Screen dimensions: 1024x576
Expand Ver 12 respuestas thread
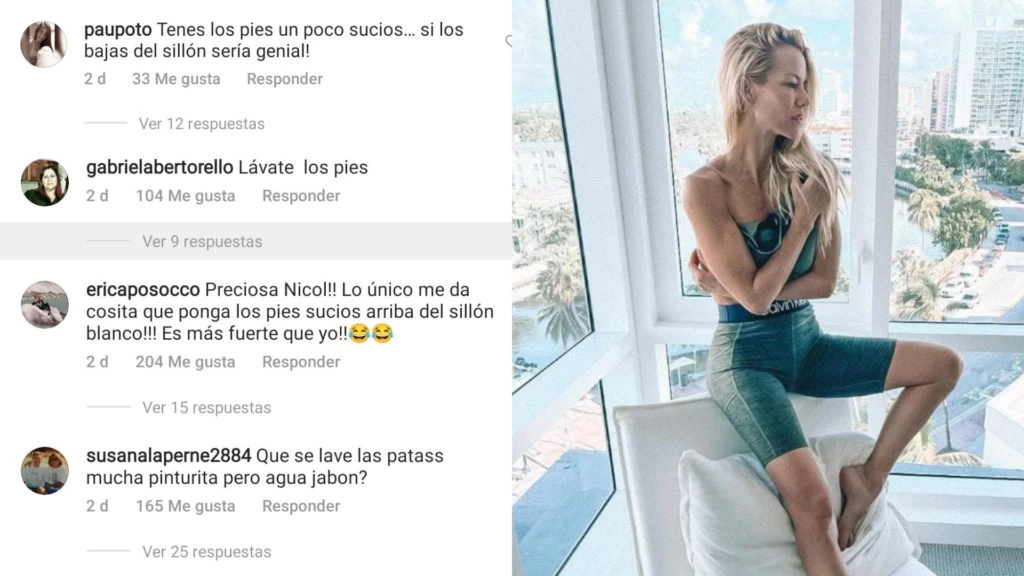point(201,123)
